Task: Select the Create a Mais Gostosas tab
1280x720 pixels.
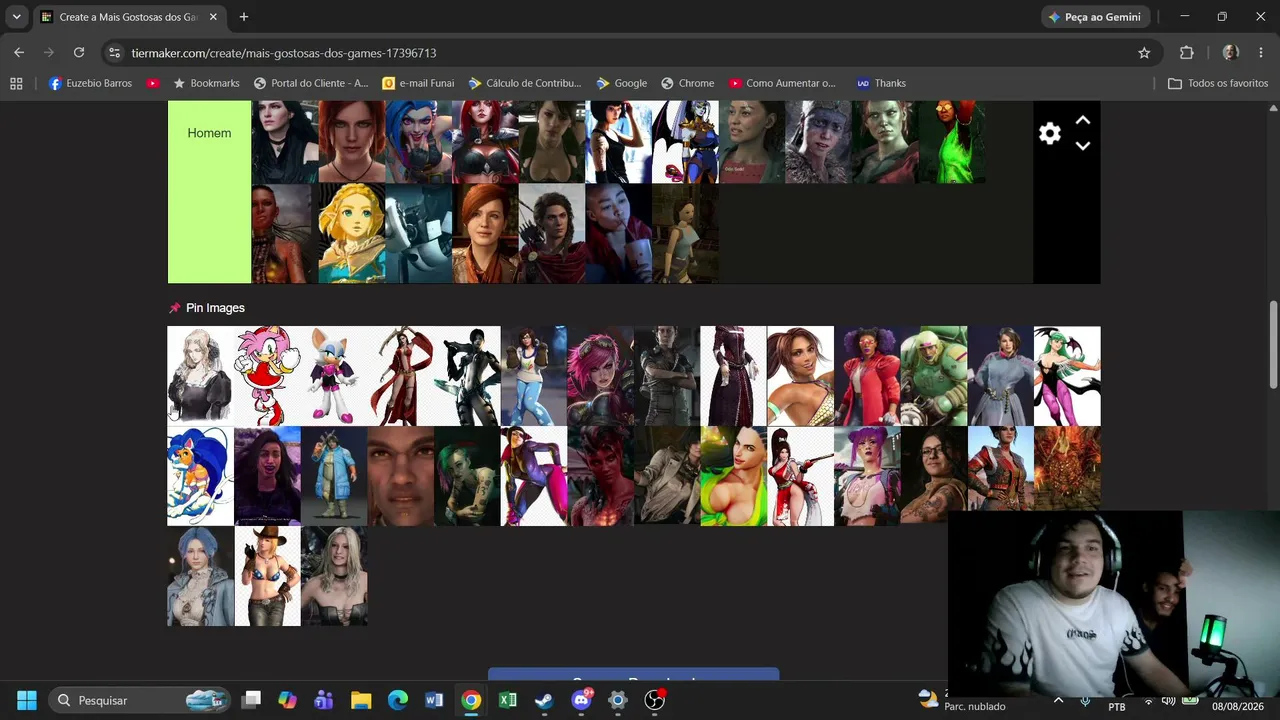Action: pyautogui.click(x=130, y=17)
